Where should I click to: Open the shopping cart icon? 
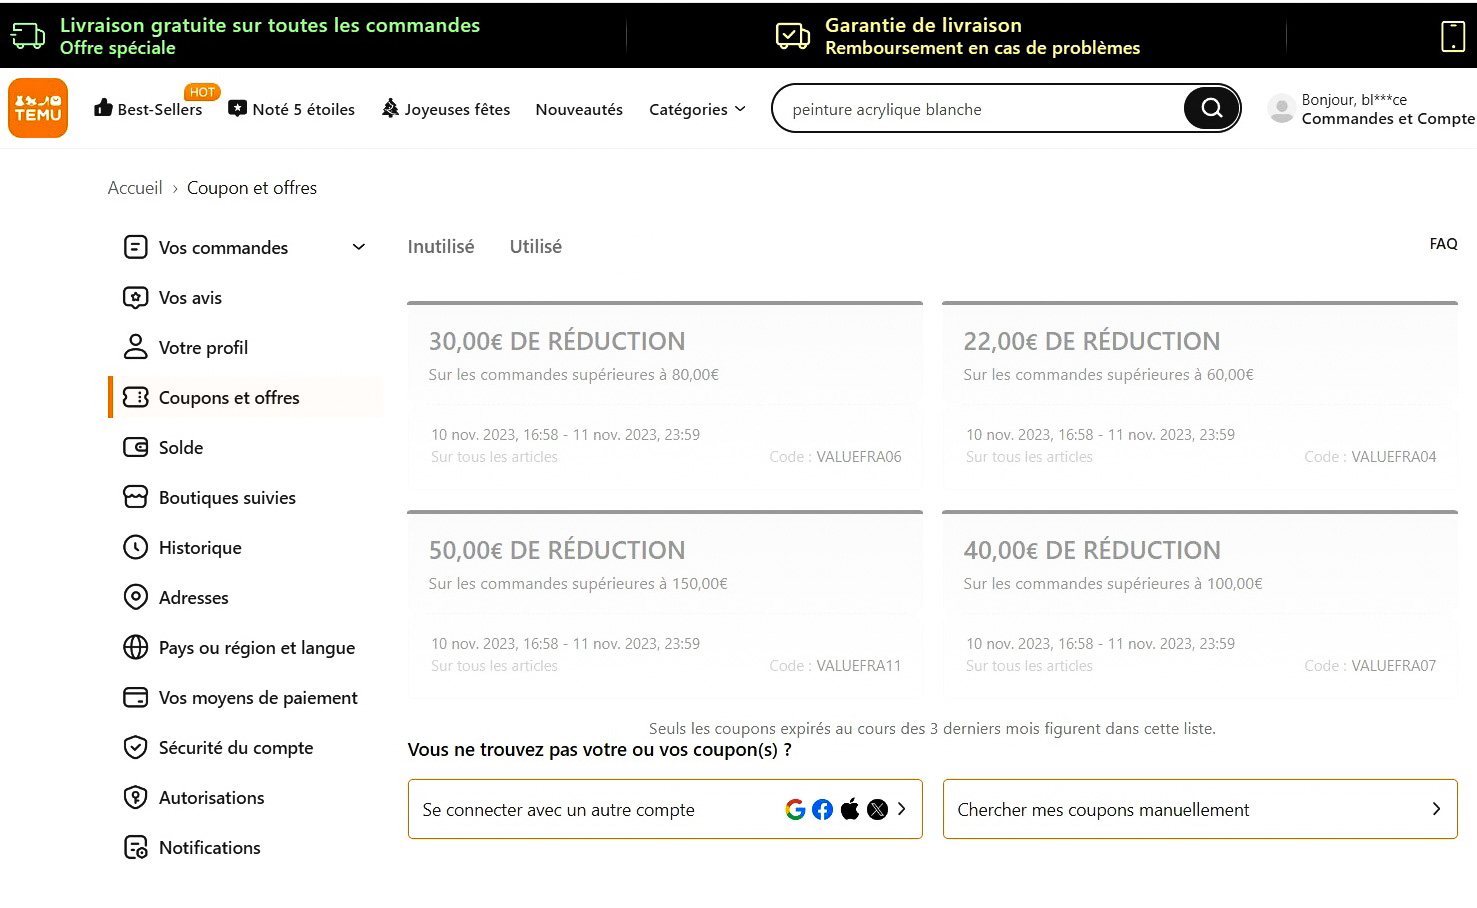click(1452, 36)
